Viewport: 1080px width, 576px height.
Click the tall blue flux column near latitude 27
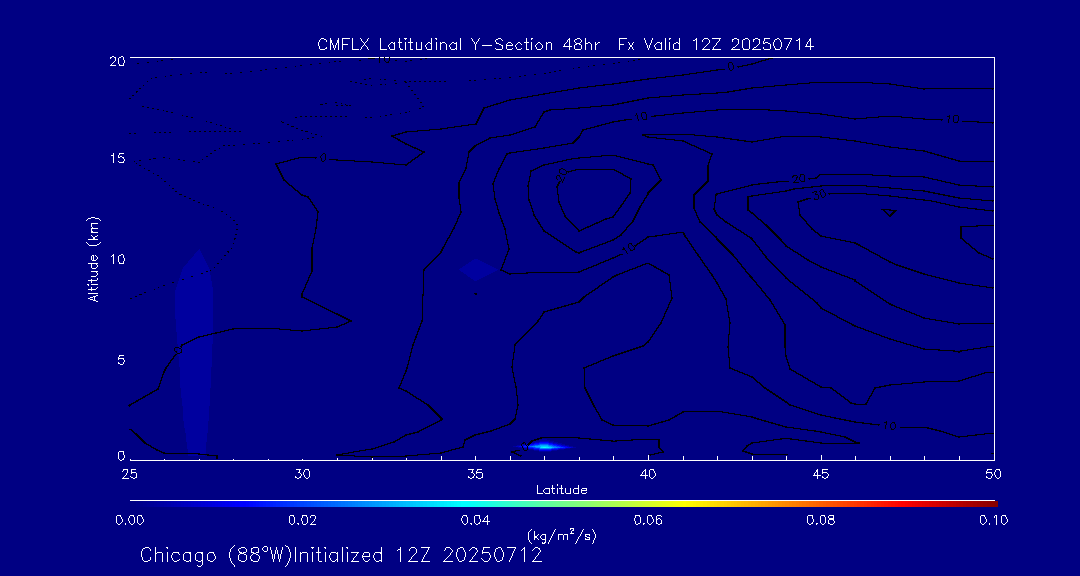pyautogui.click(x=194, y=353)
